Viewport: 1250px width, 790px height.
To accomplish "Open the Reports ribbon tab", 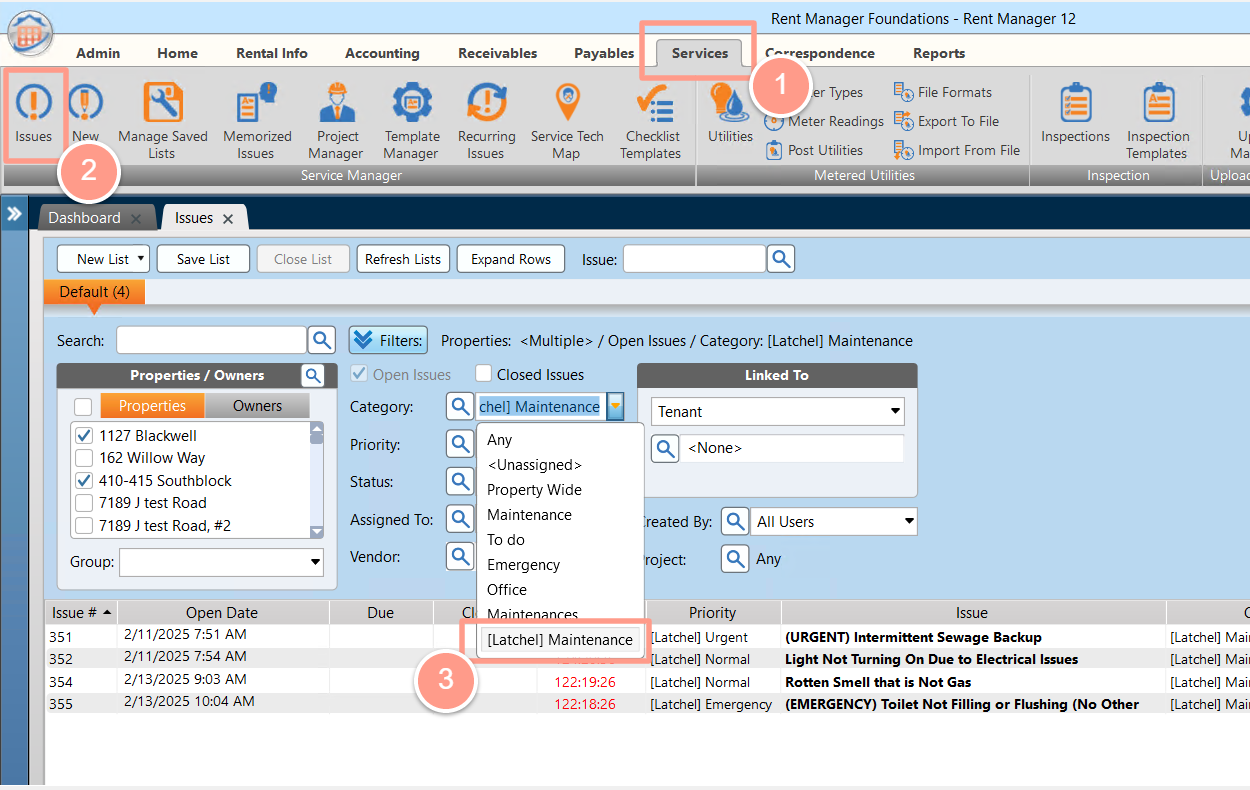I will pyautogui.click(x=939, y=53).
